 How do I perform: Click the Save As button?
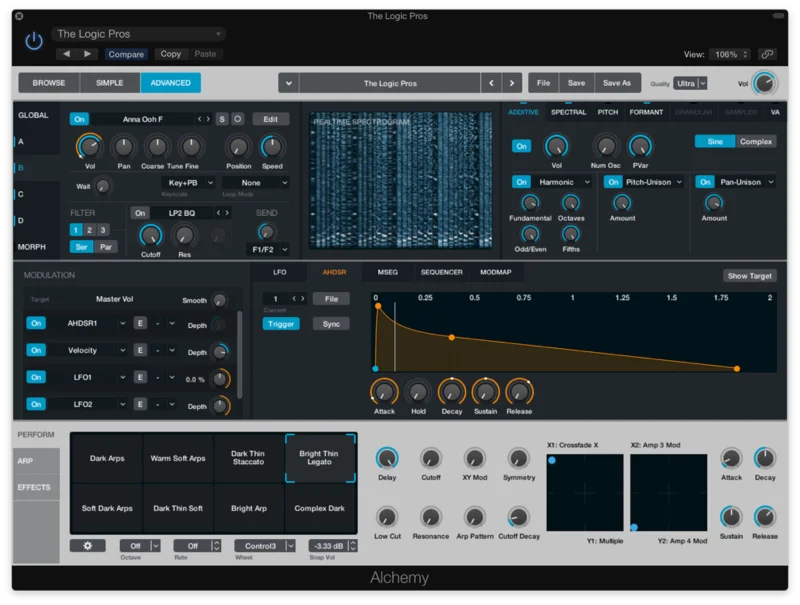(617, 83)
